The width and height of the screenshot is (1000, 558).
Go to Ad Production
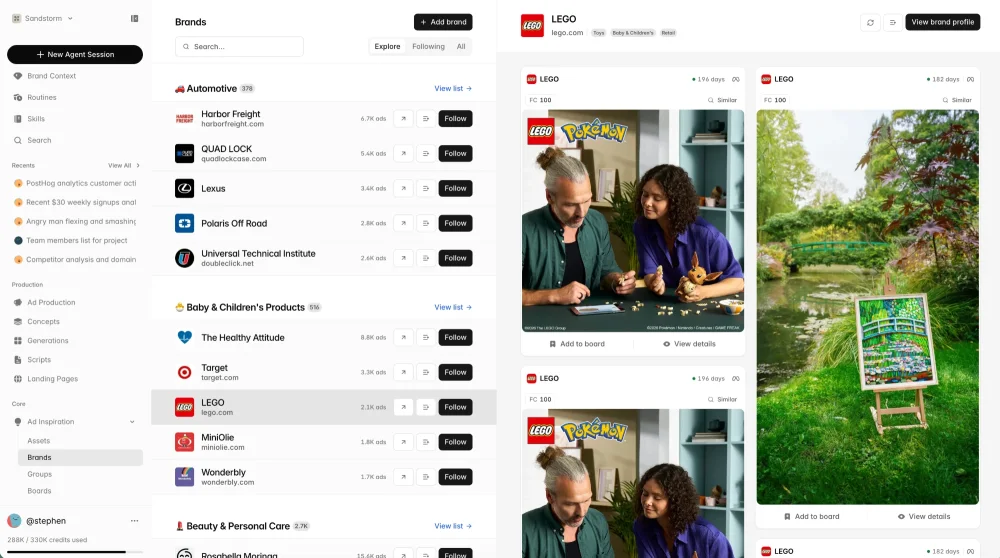[51, 302]
